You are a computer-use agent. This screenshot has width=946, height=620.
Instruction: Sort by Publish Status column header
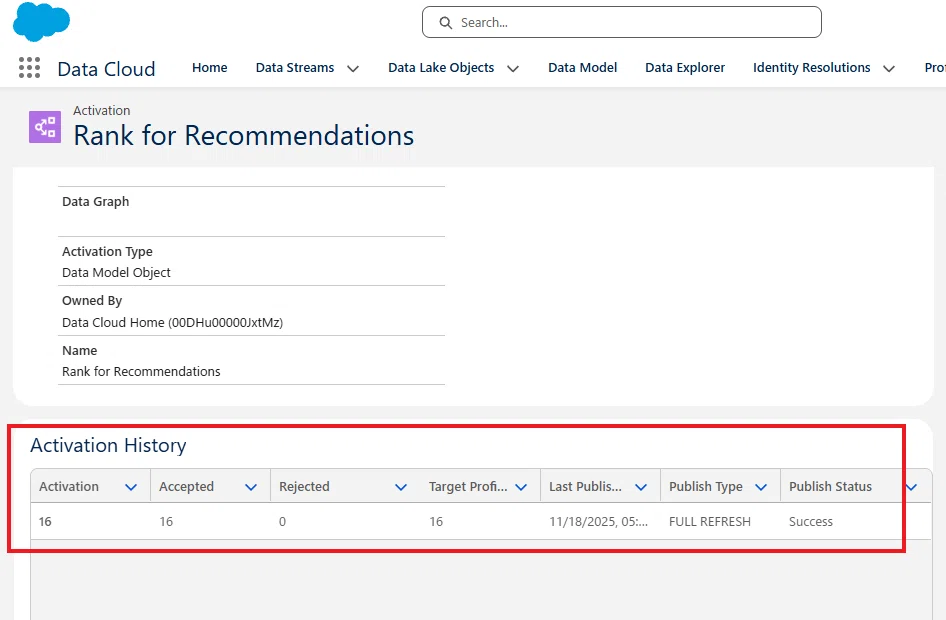[x=830, y=486]
